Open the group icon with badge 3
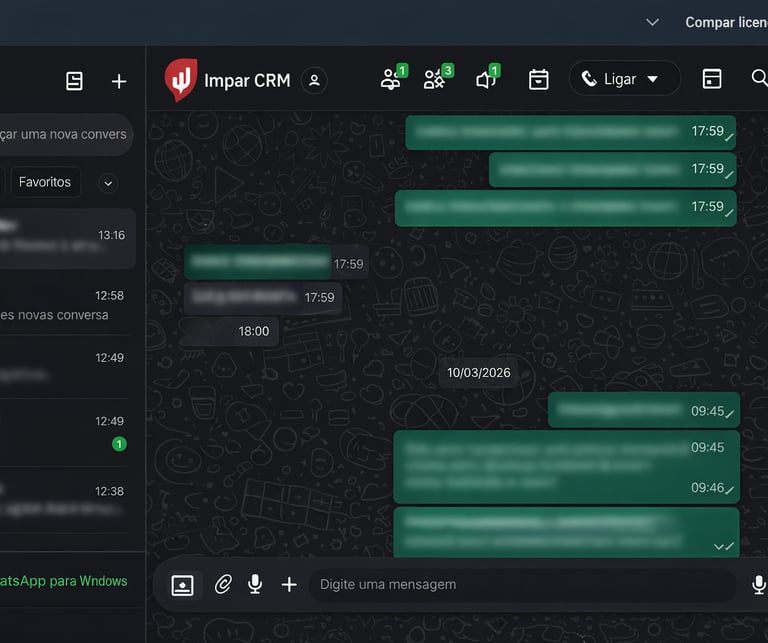 point(438,77)
